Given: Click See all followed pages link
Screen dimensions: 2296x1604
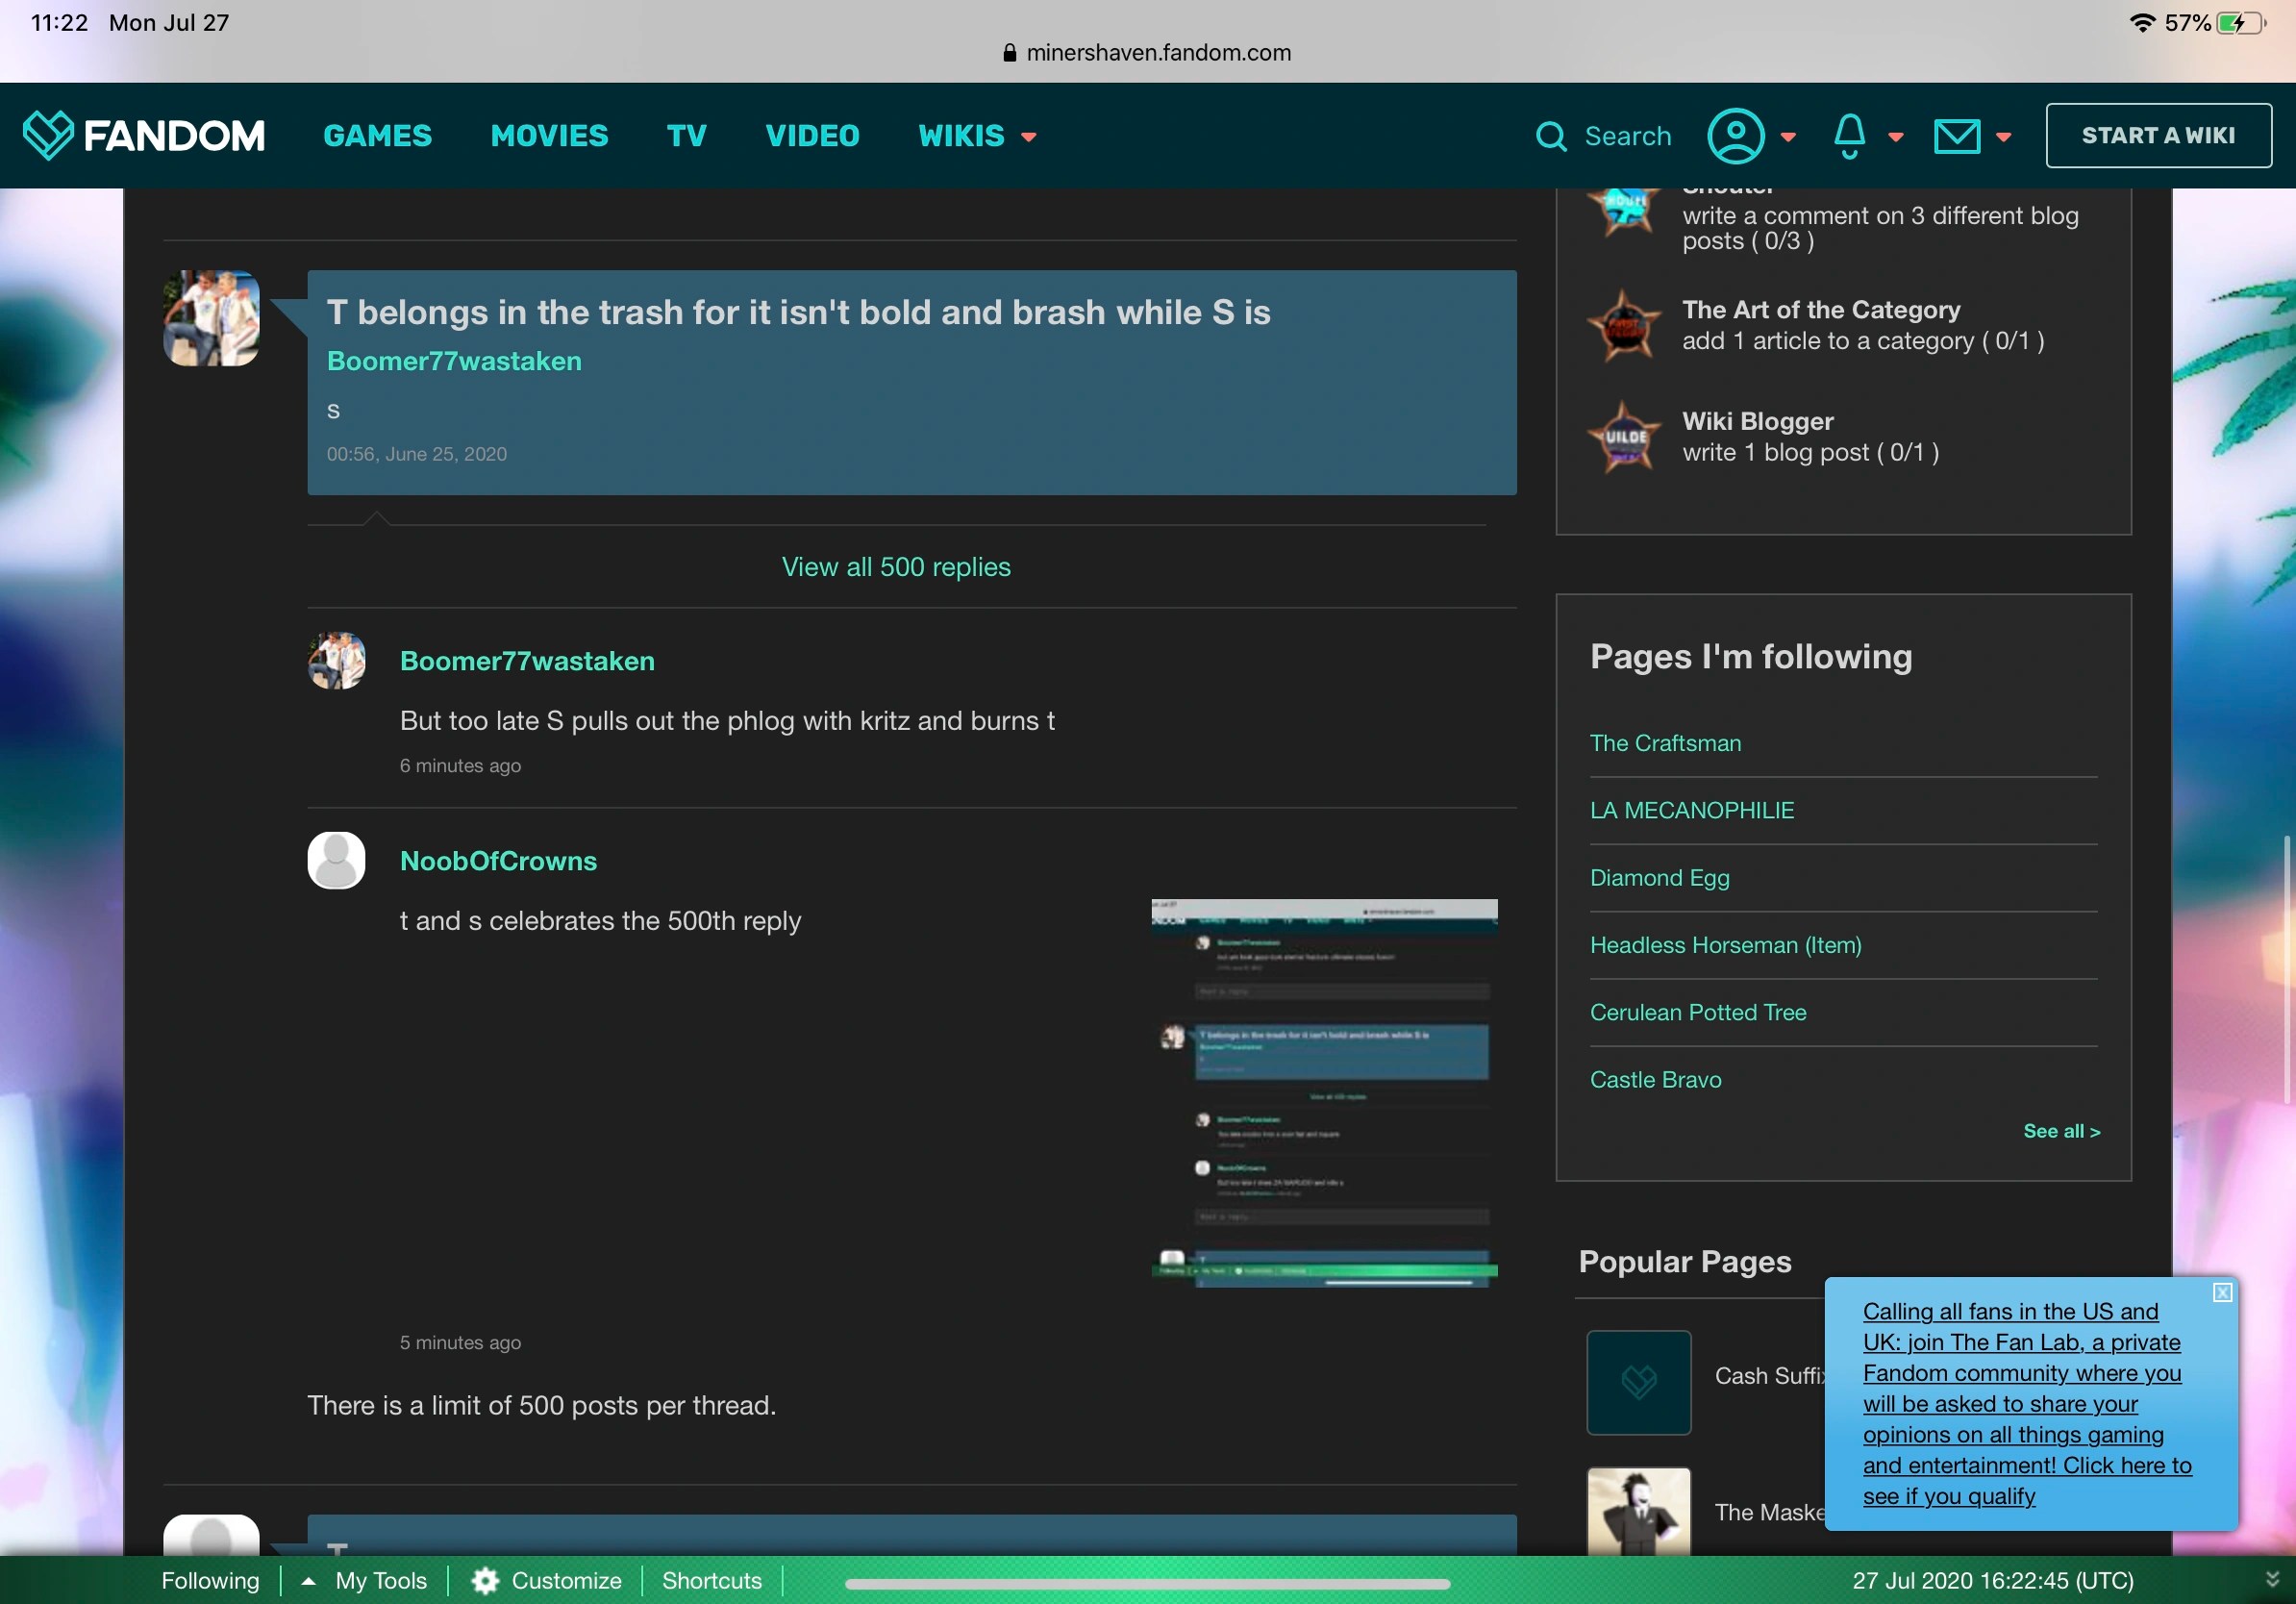Looking at the screenshot, I should click(2060, 1131).
